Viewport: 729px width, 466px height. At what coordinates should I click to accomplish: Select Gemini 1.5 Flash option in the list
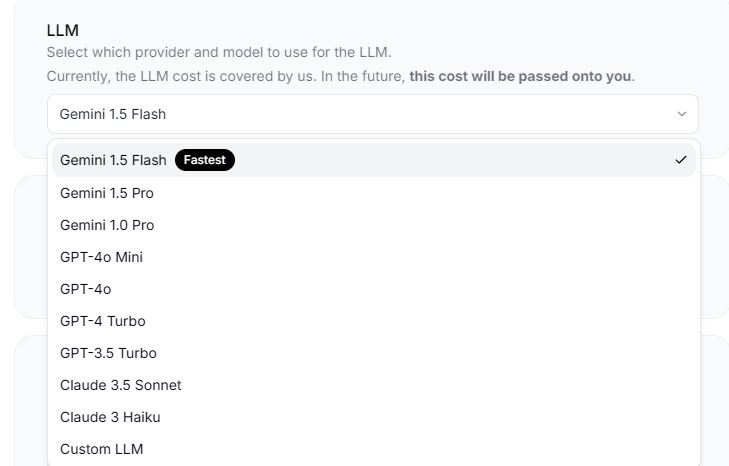(113, 160)
